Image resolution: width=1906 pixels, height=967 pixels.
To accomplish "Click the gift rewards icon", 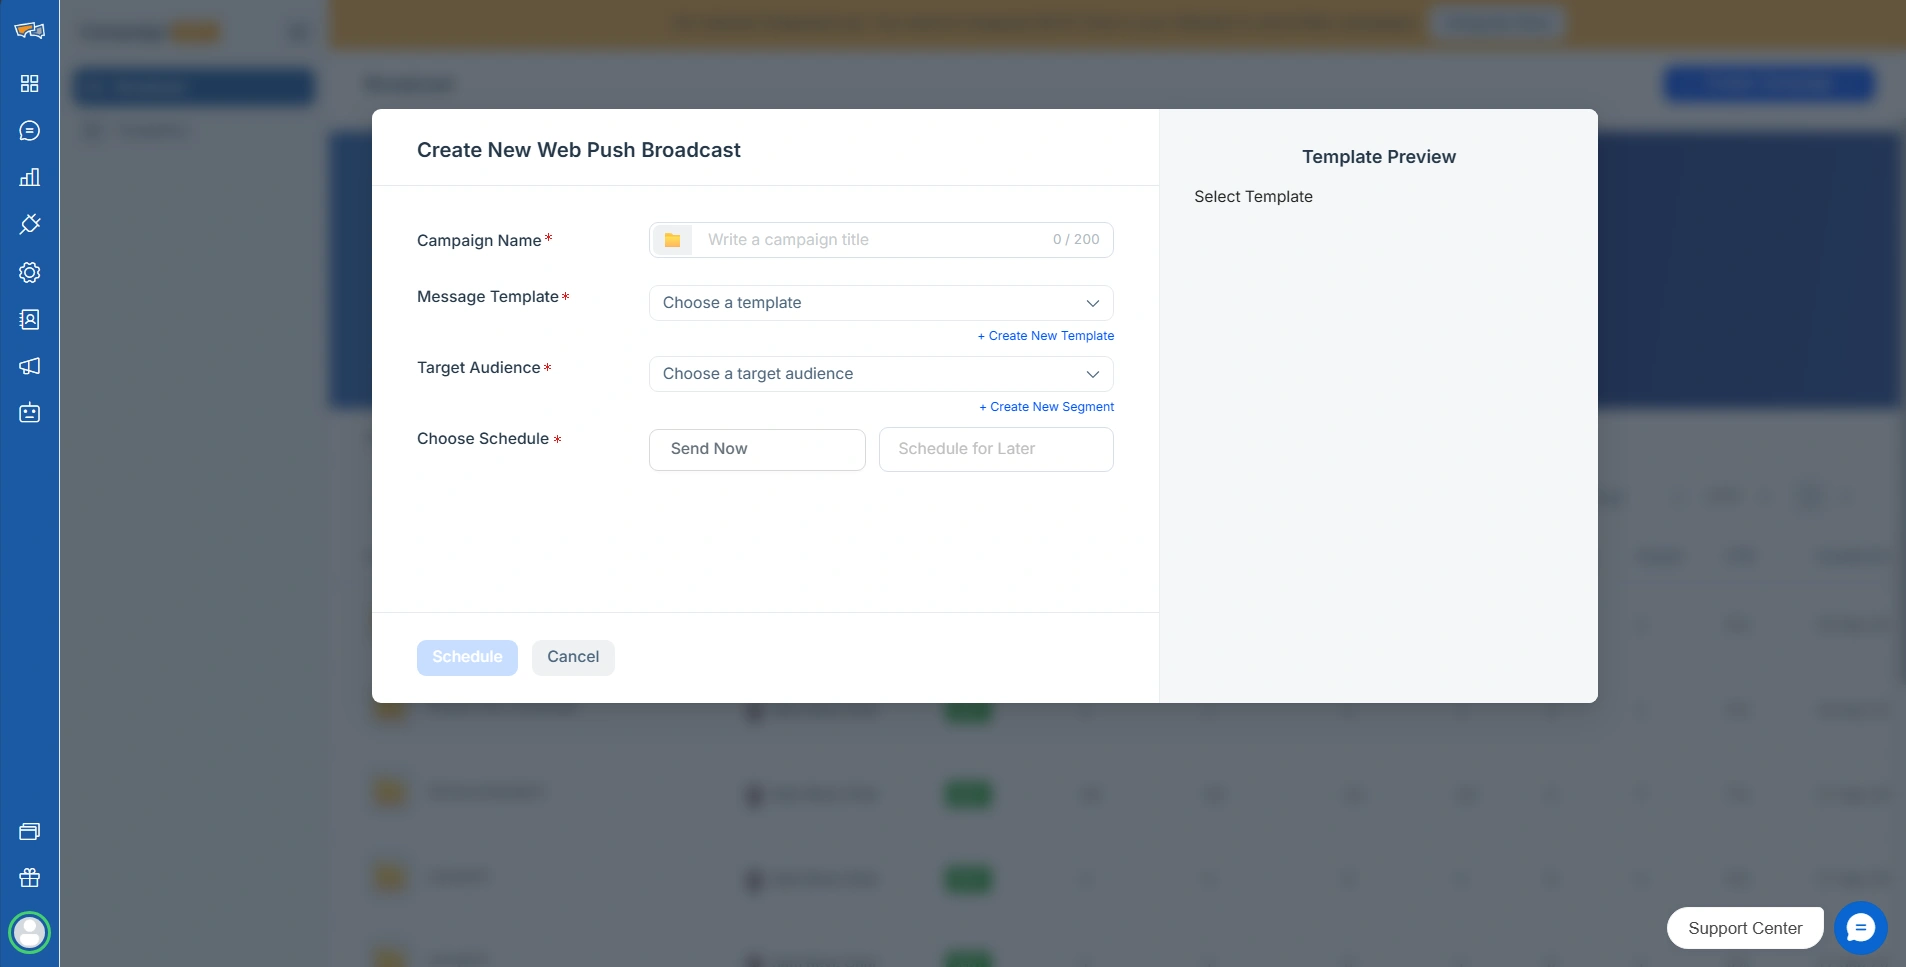I will [29, 878].
